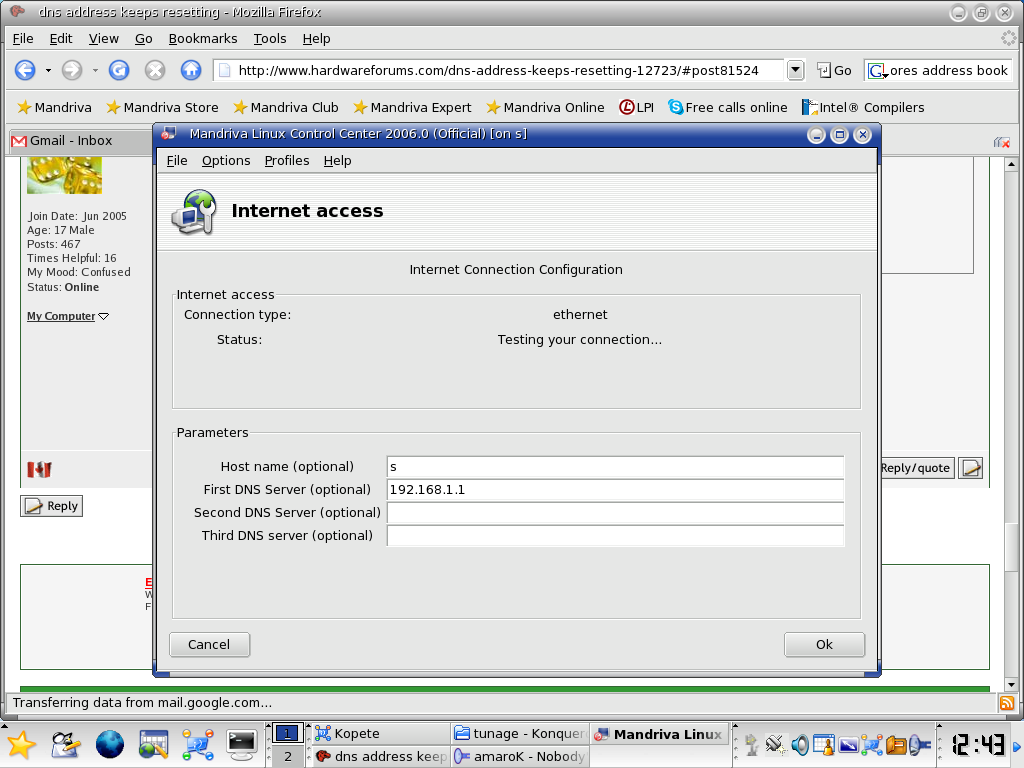
Task: Launch the globe web browser panel icon
Action: point(110,745)
